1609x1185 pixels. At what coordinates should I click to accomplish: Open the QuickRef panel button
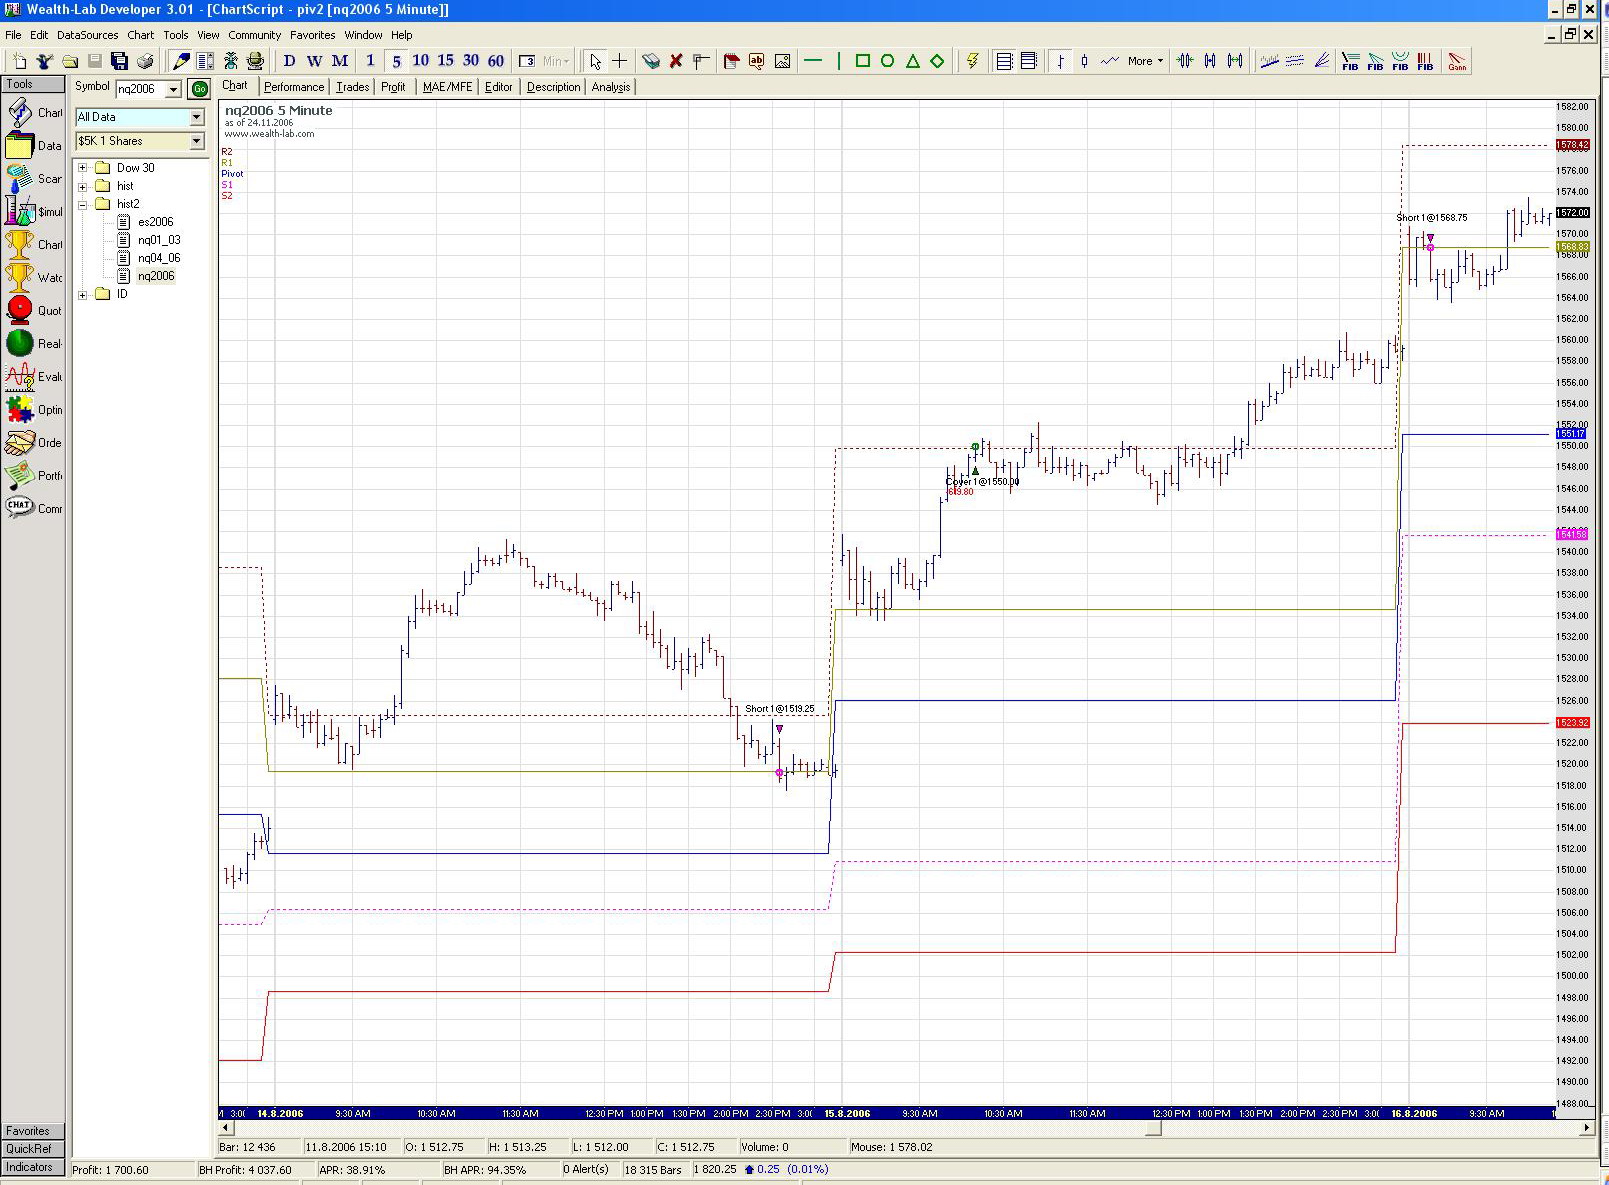click(x=33, y=1149)
